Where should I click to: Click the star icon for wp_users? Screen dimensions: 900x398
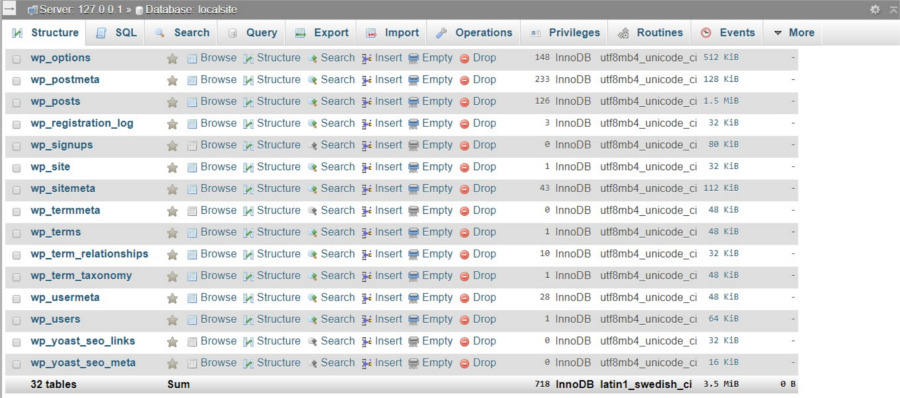point(172,320)
